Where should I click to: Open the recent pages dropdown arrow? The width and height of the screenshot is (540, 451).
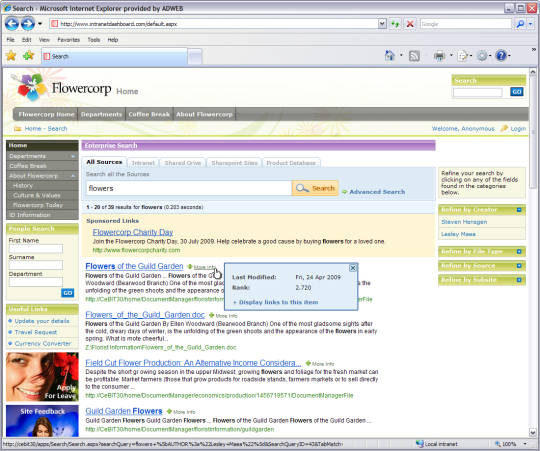40,24
